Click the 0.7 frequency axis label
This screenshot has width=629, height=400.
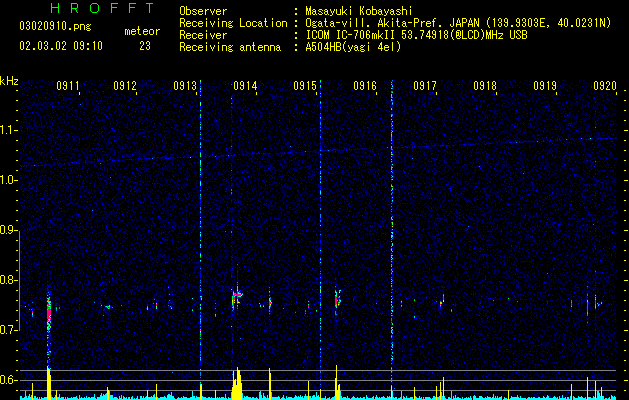pos(8,330)
